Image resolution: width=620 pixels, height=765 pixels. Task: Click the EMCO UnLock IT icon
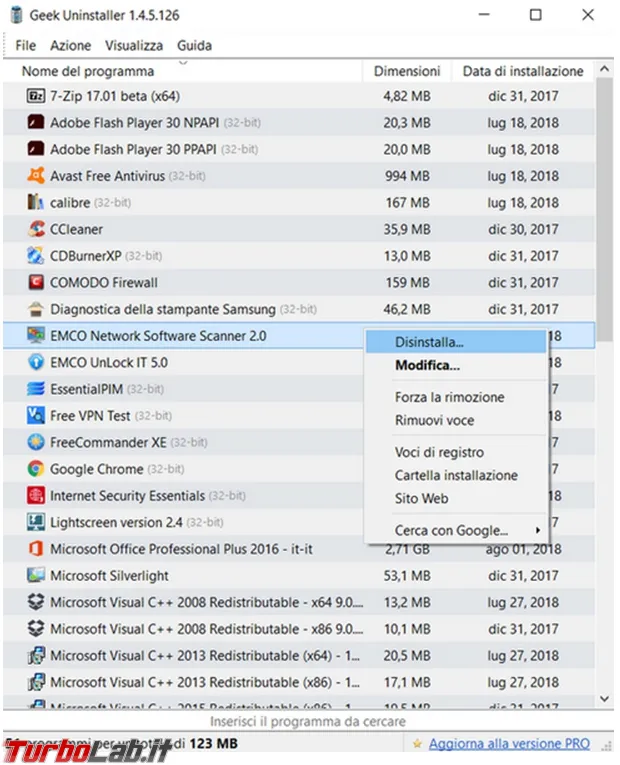pyautogui.click(x=36, y=362)
